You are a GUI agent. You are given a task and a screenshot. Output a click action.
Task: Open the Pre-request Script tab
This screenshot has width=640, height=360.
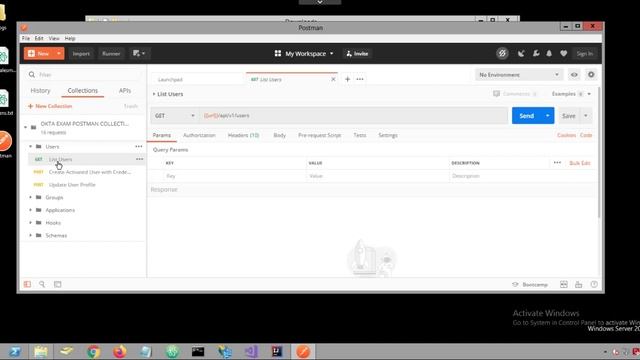(320, 135)
